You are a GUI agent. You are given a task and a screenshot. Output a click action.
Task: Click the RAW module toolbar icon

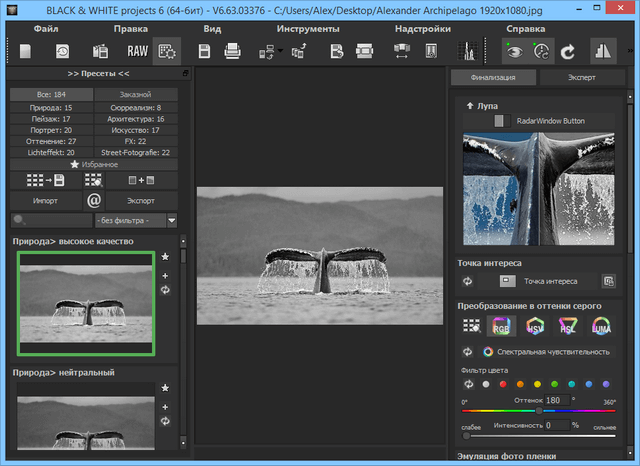tap(136, 50)
